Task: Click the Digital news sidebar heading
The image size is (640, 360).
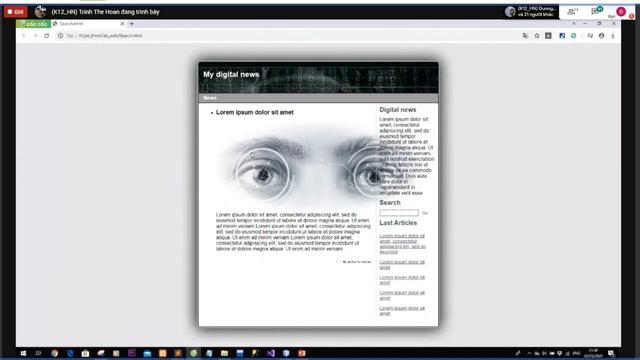Action: pos(398,110)
